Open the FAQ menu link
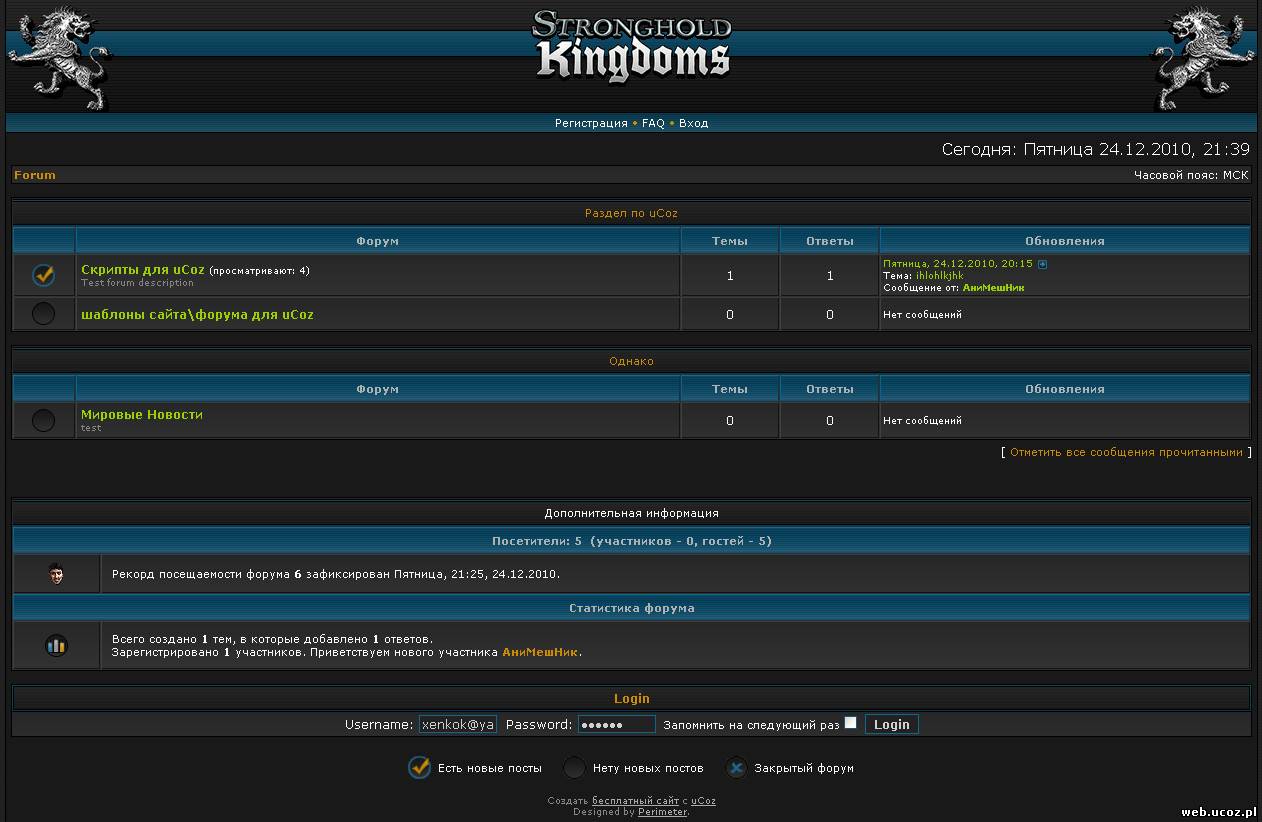 (653, 123)
